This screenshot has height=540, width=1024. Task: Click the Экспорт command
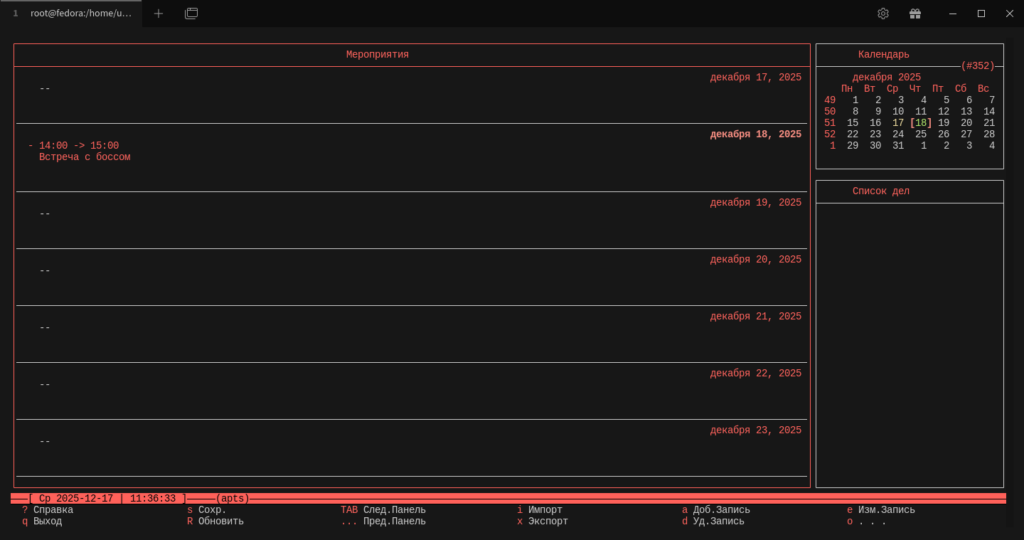pyautogui.click(x=547, y=521)
